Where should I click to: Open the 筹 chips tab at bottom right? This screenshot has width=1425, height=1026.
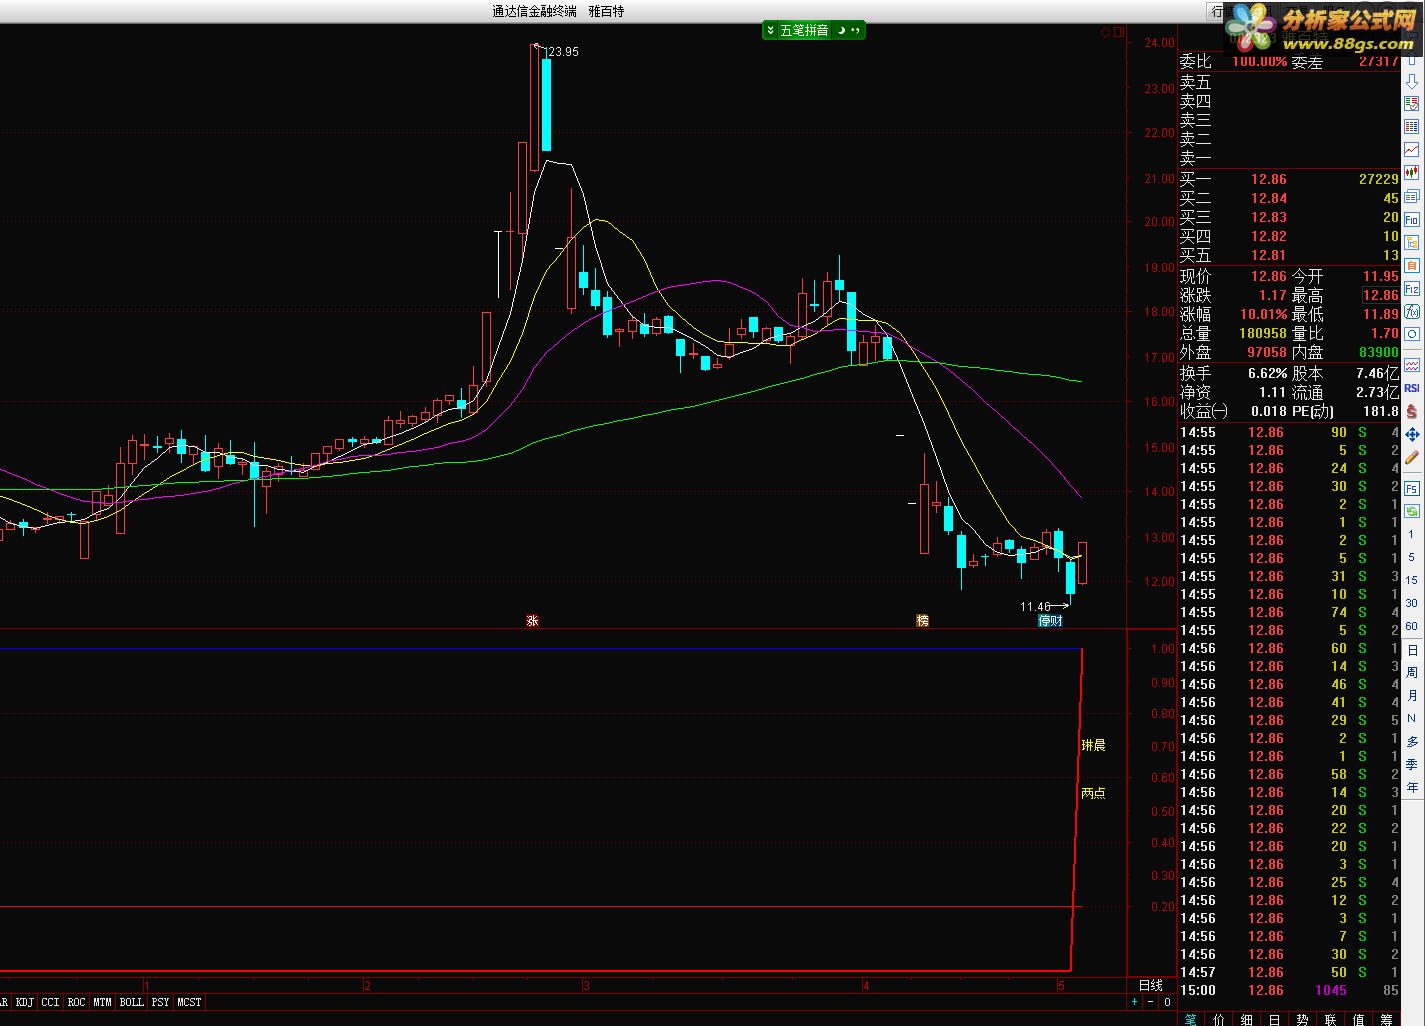tap(1386, 1019)
